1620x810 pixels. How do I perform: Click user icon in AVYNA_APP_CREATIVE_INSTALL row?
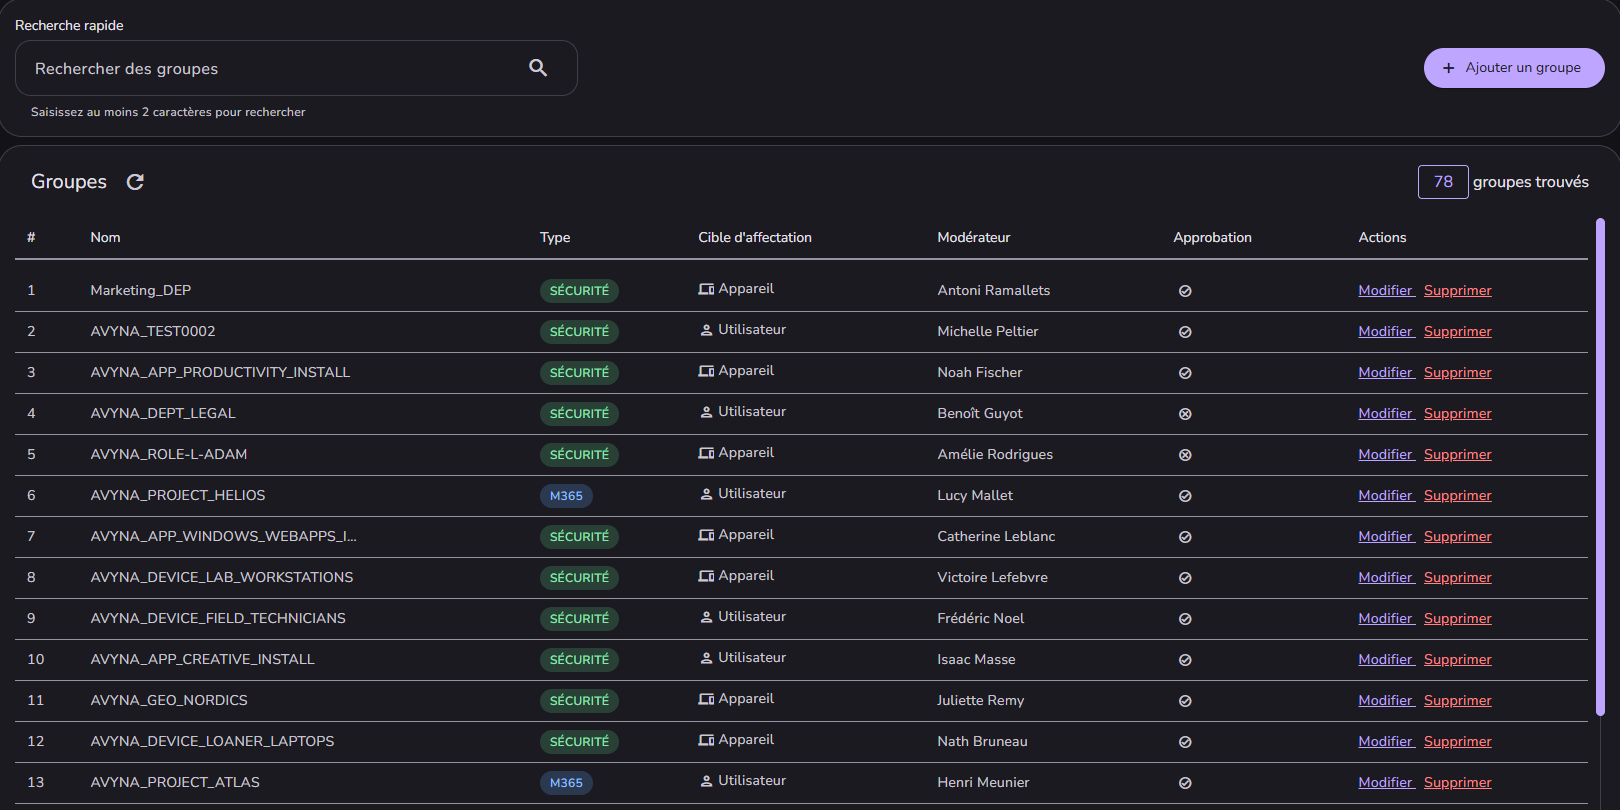(x=706, y=658)
